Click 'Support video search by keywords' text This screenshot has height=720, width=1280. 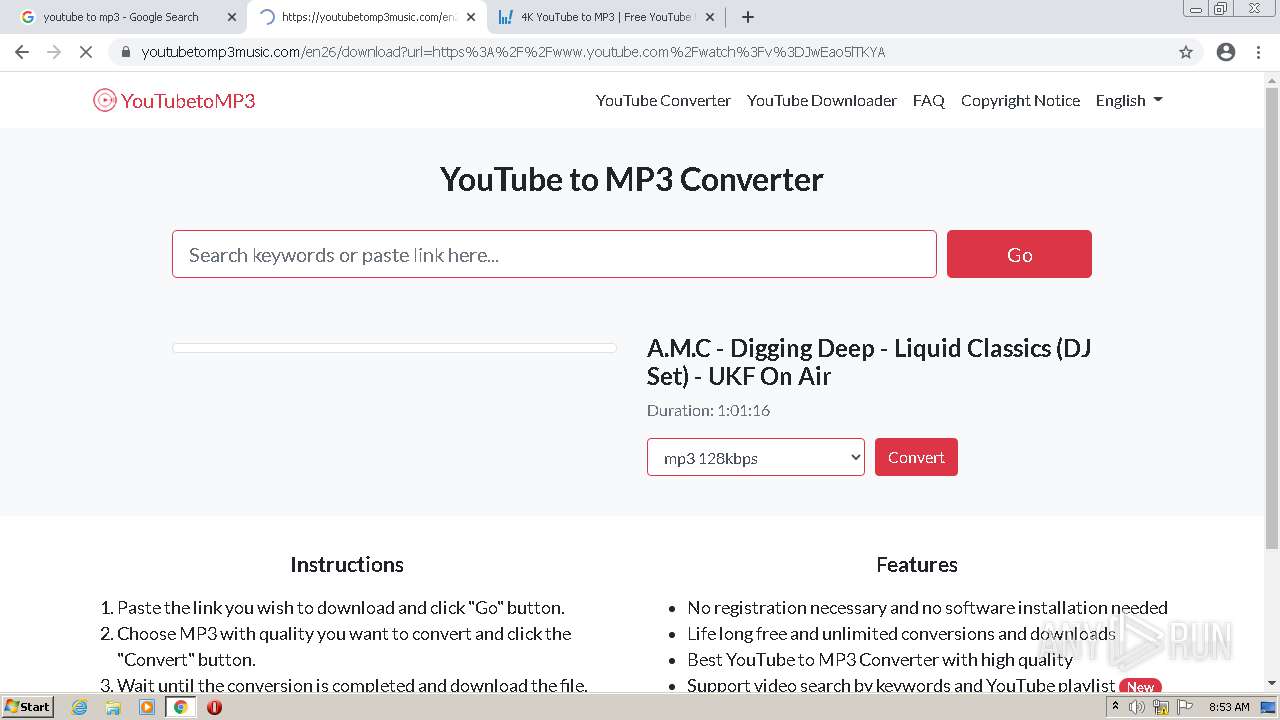(901, 685)
